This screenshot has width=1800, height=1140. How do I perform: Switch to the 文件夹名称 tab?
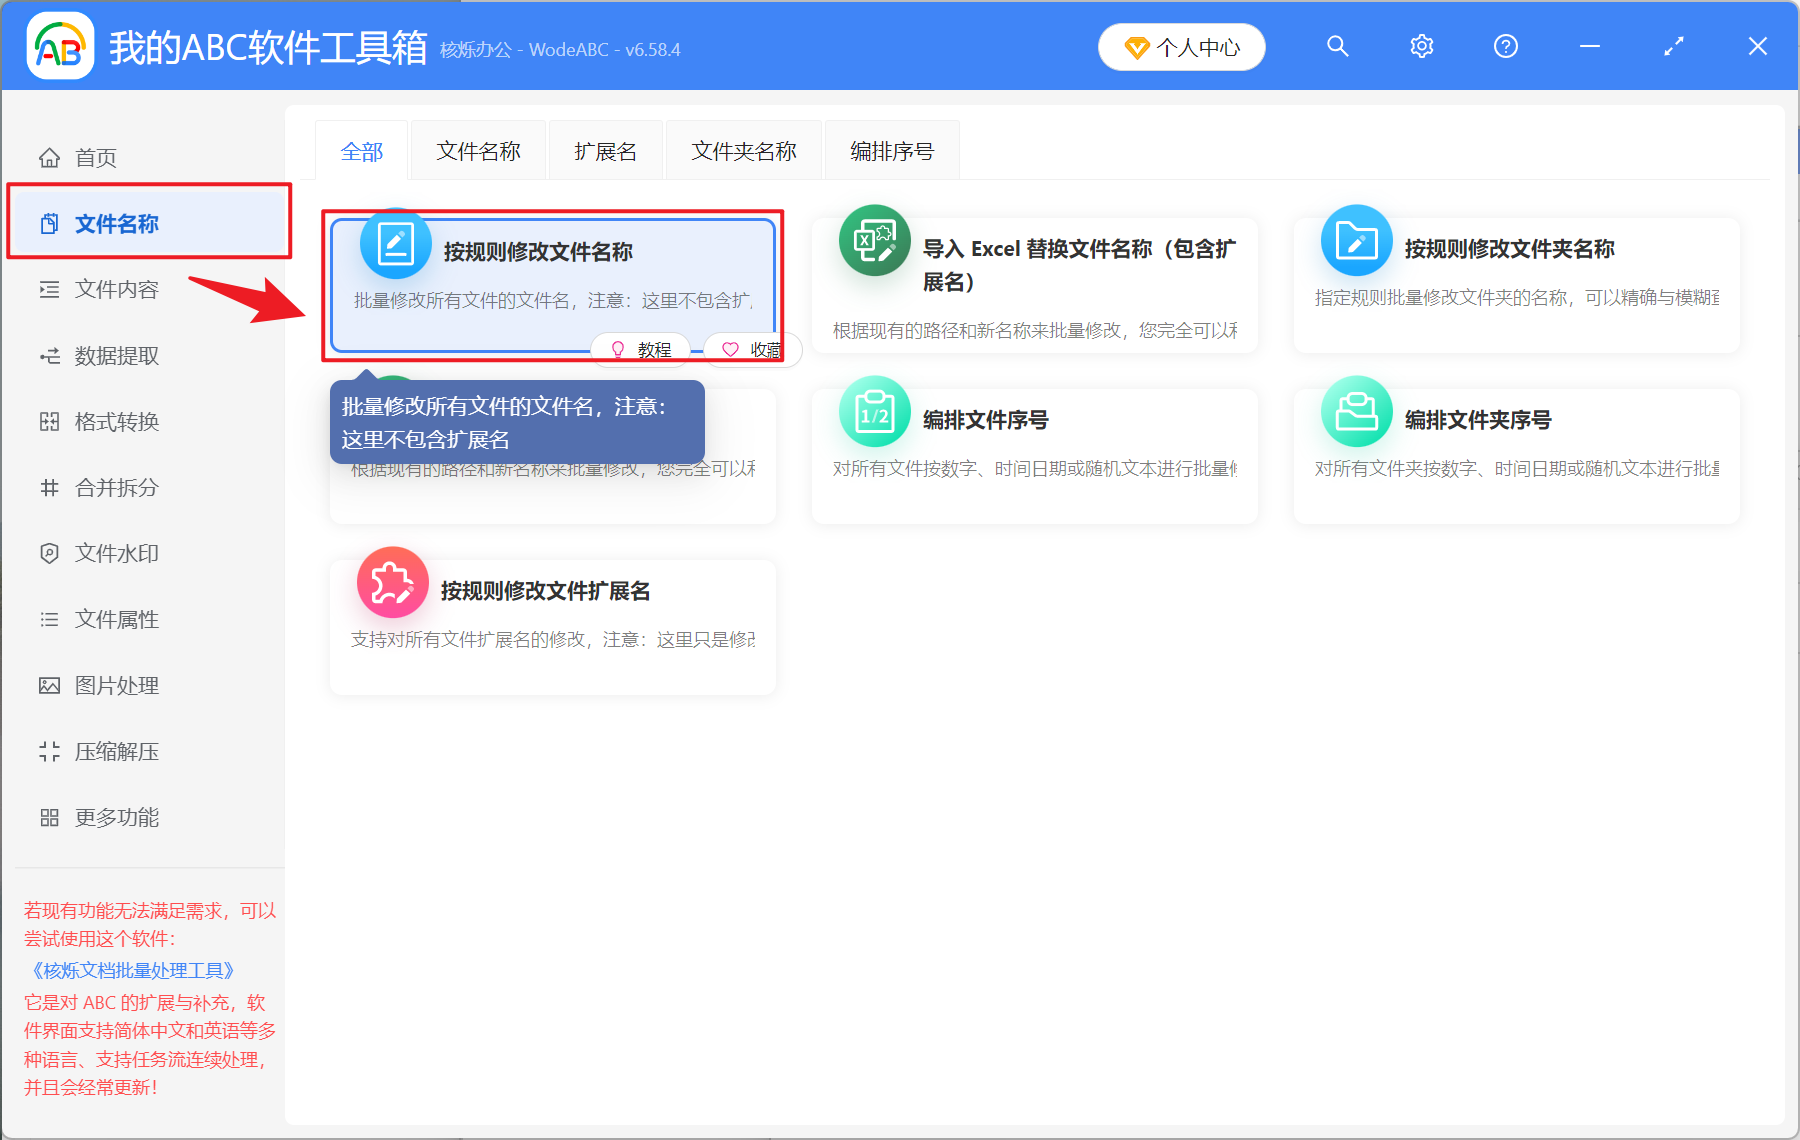743,151
